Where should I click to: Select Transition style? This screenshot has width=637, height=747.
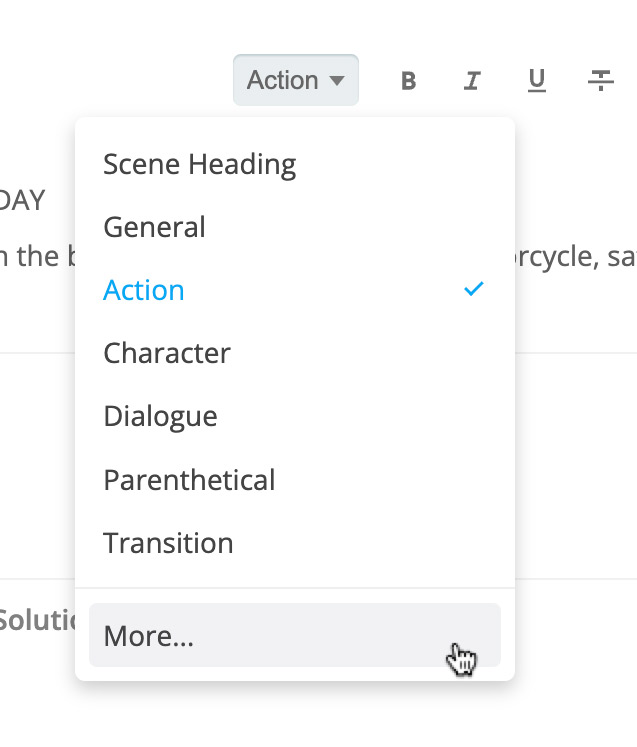(x=295, y=543)
